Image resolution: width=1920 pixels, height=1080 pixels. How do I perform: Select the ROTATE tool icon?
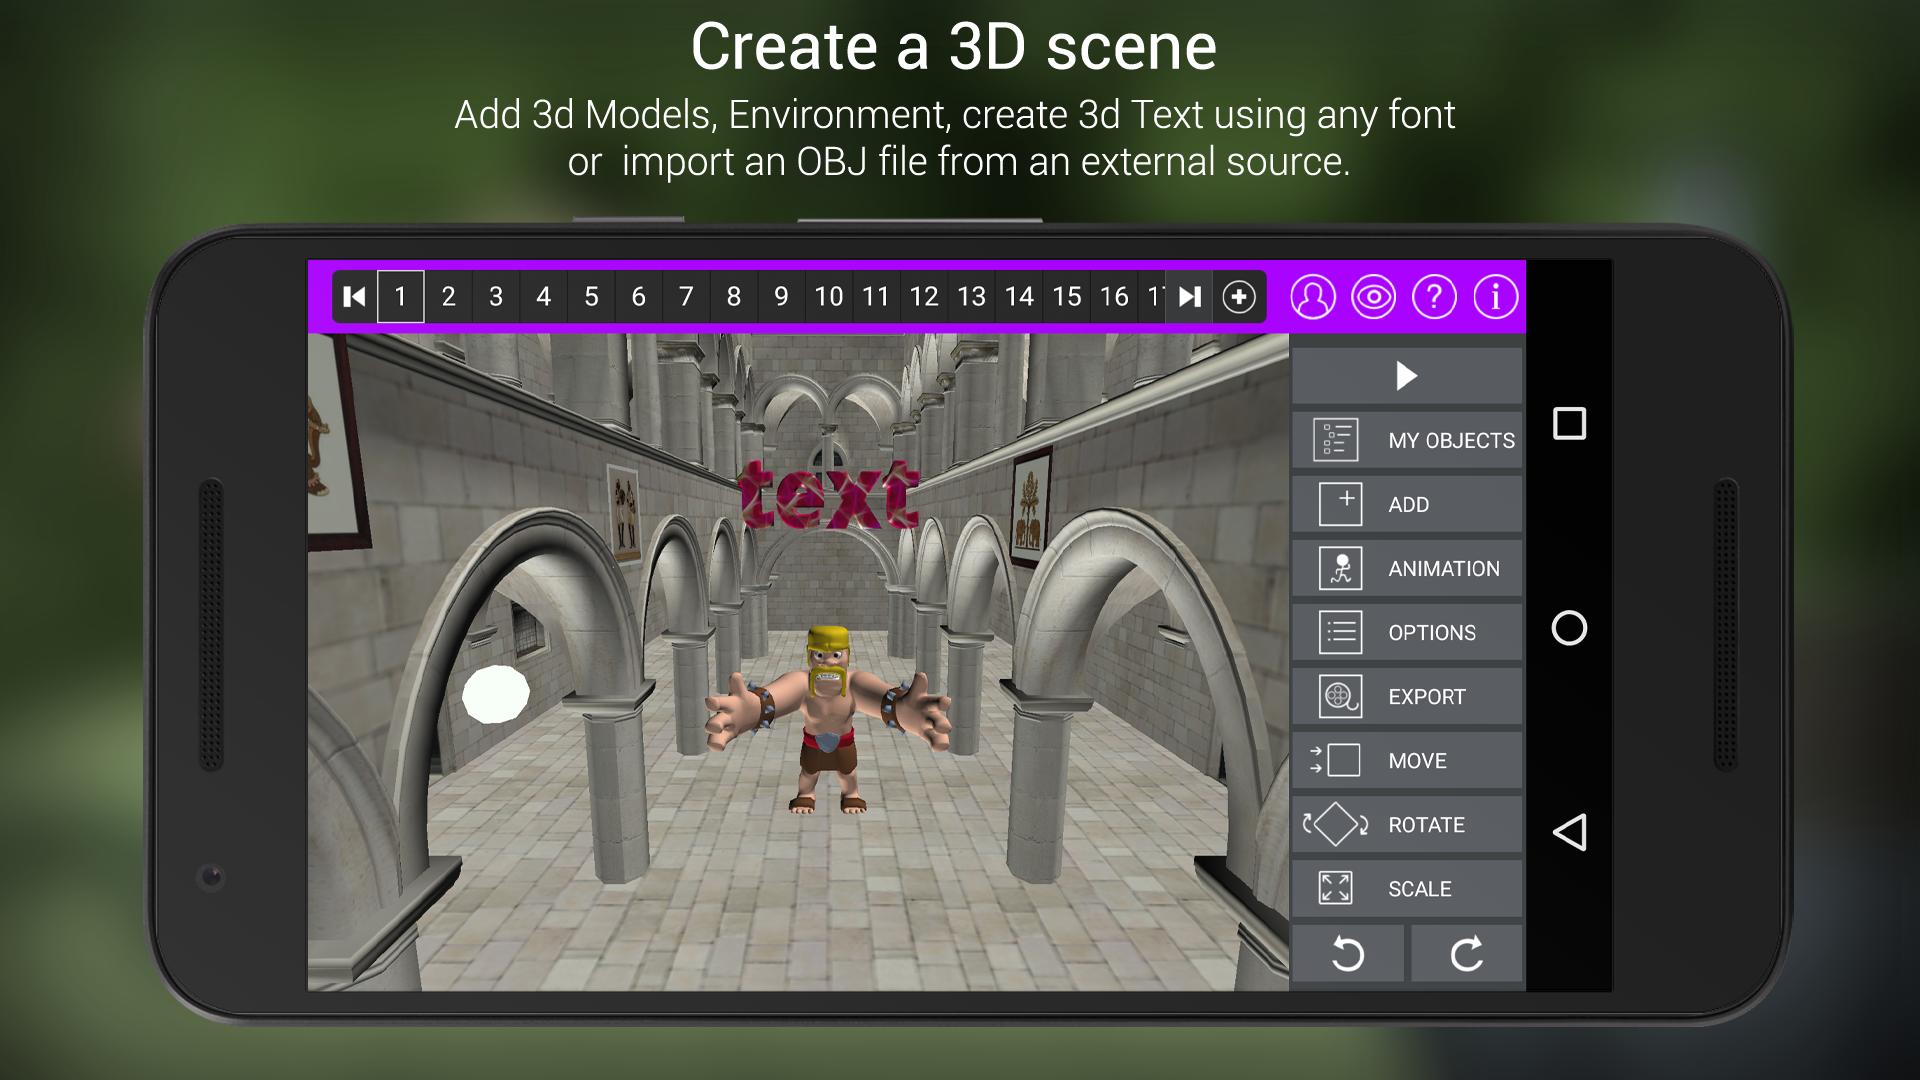pos(1336,824)
